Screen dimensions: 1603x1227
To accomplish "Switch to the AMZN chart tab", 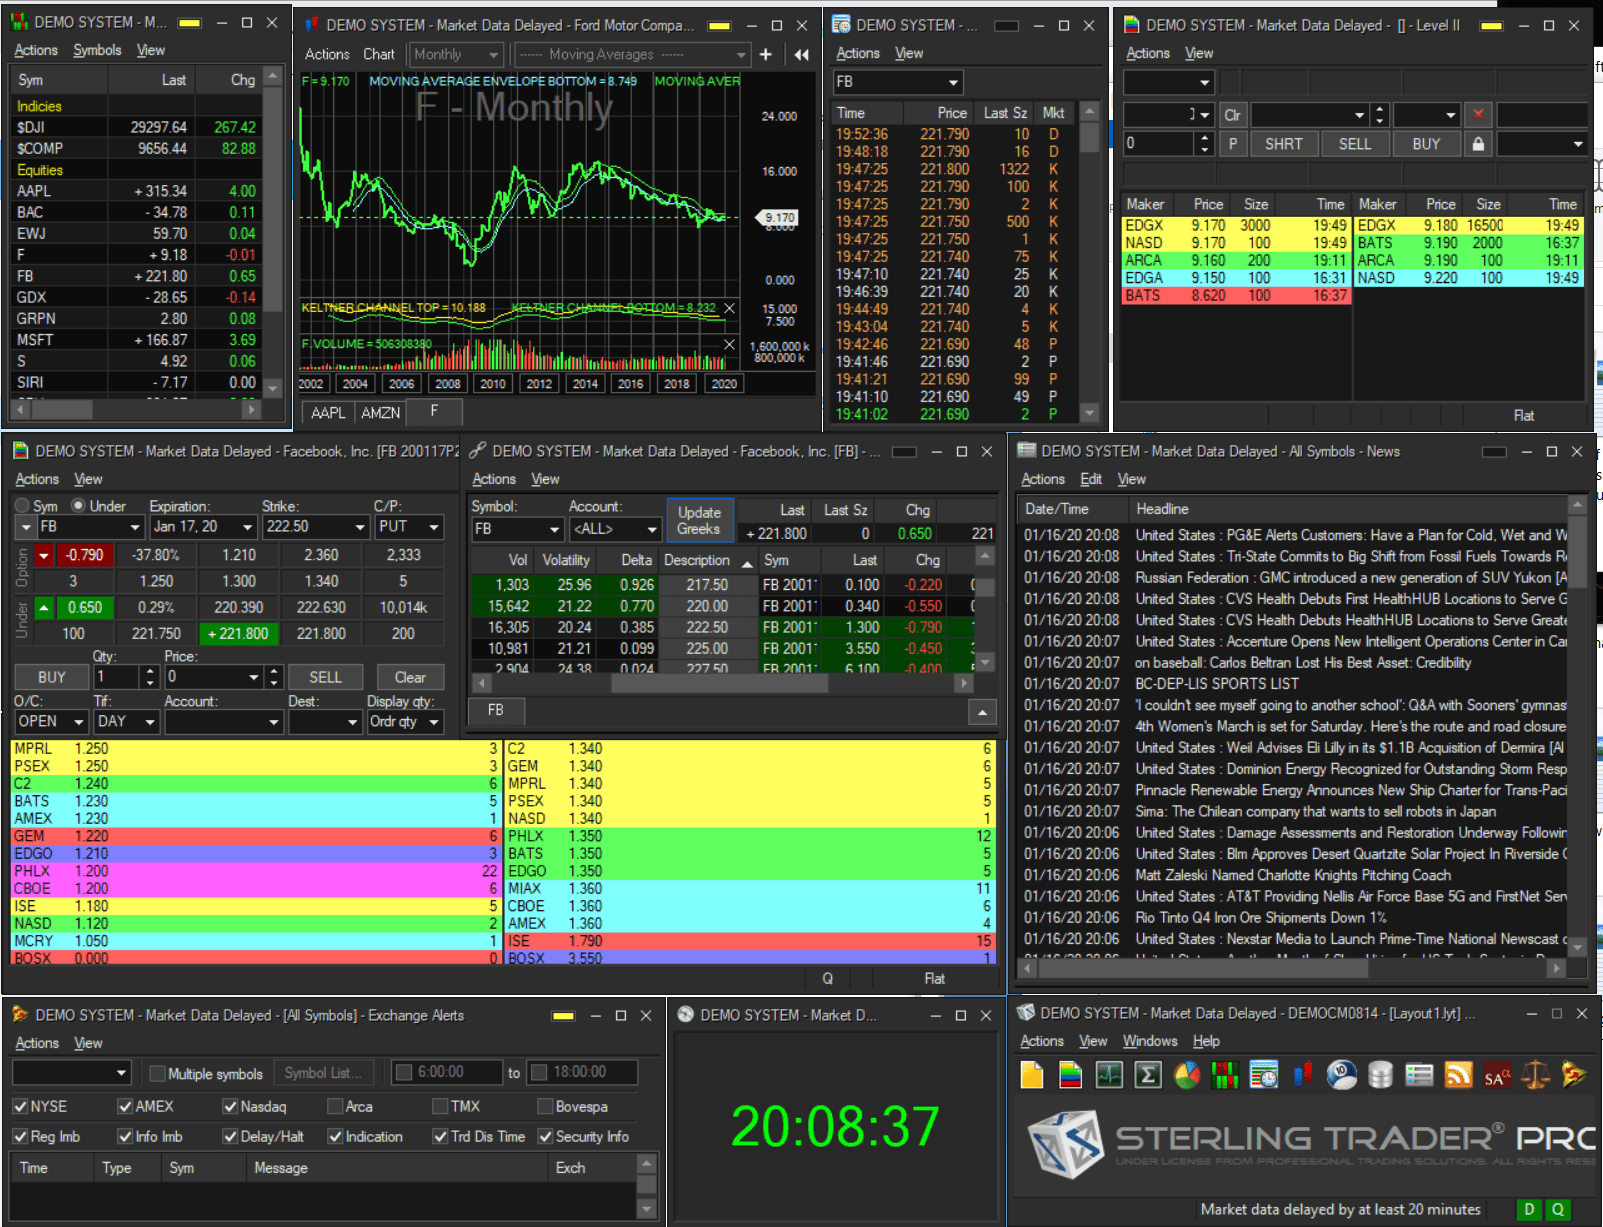I will pos(380,413).
